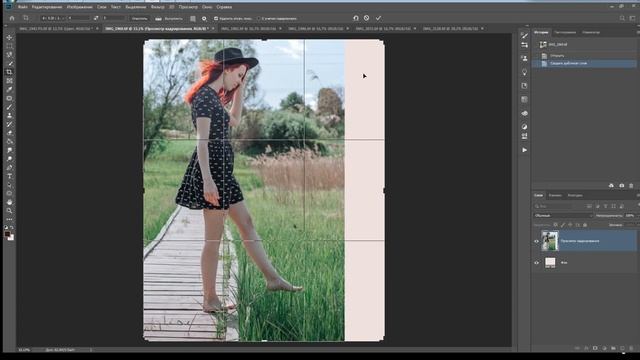Open the Изображение menu
640x360 pixels.
click(x=80, y=7)
